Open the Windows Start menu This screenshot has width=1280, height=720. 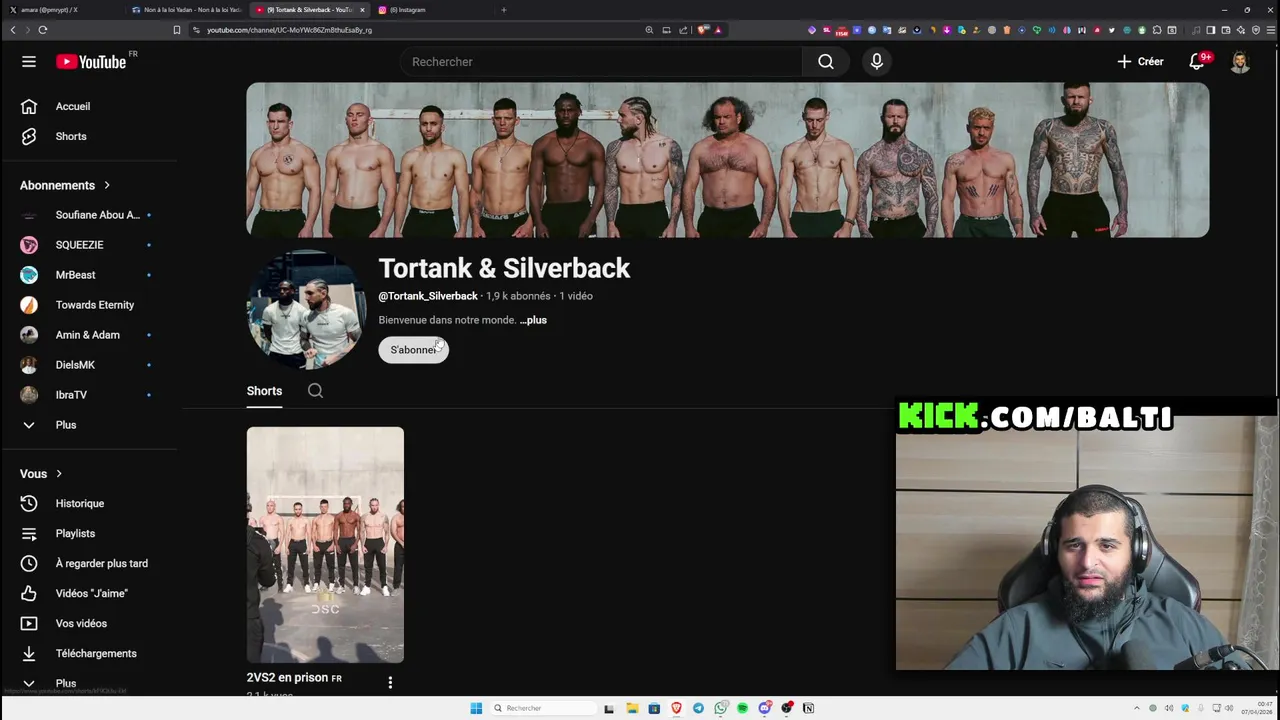click(x=476, y=708)
